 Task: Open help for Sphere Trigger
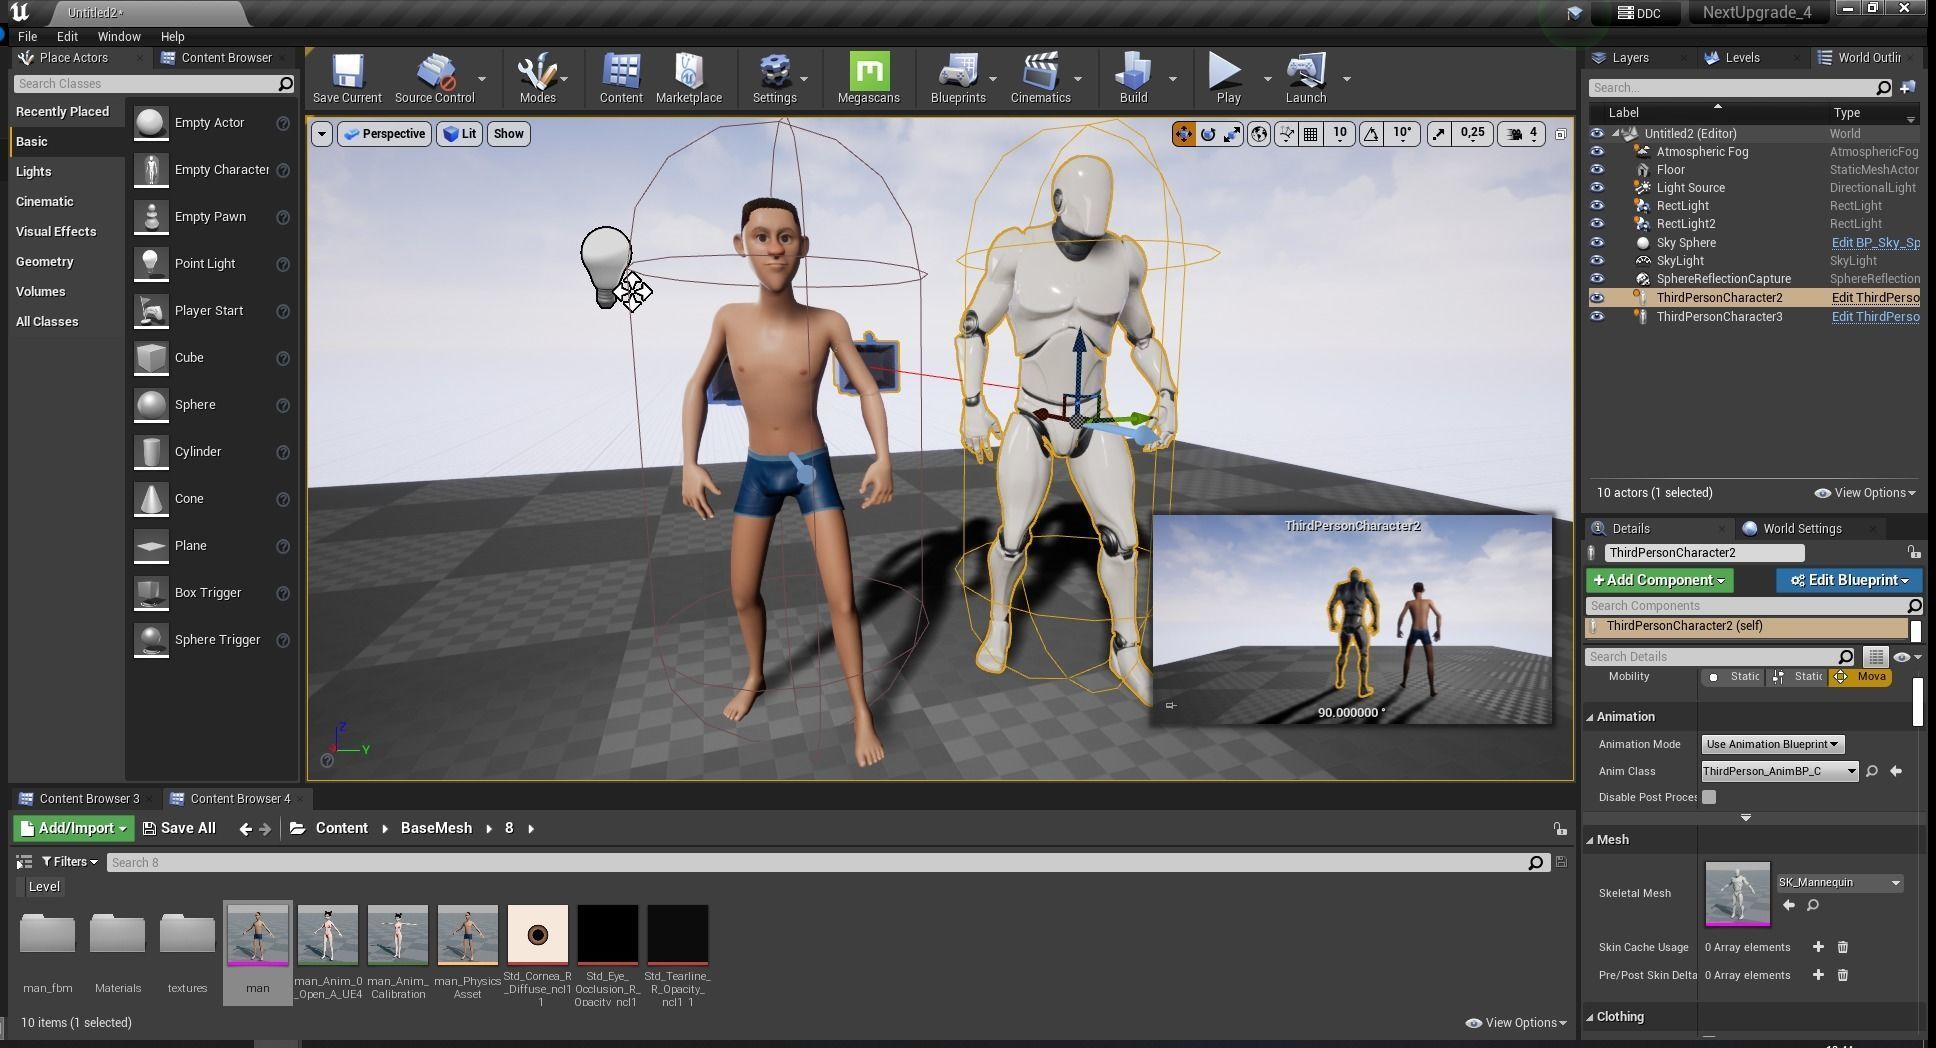pos(283,640)
